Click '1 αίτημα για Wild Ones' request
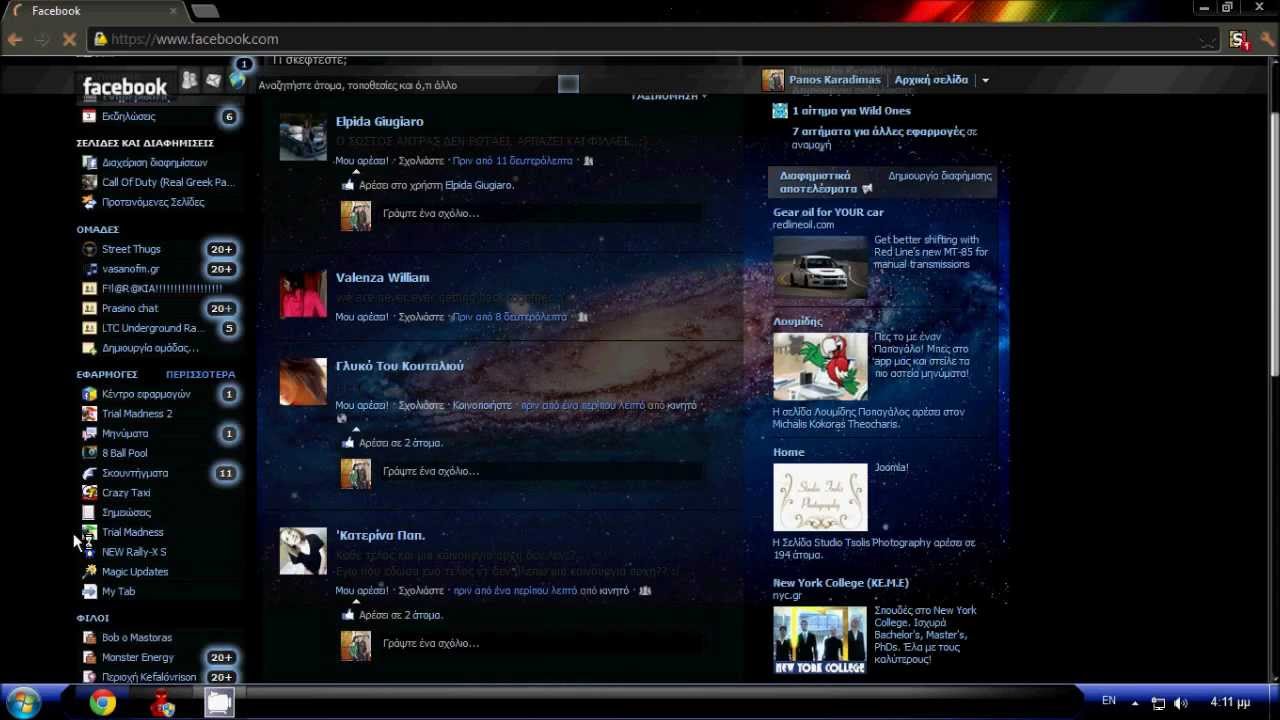1280x720 pixels. [x=851, y=111]
